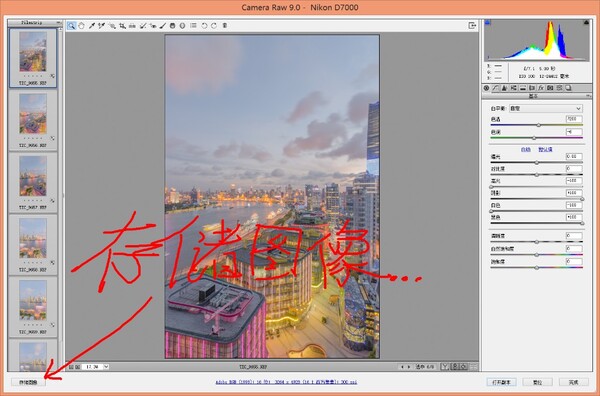Screen dimensions: 600x396
Task: Click the trash icon to mark for deletion
Action: pyautogui.click(x=225, y=26)
